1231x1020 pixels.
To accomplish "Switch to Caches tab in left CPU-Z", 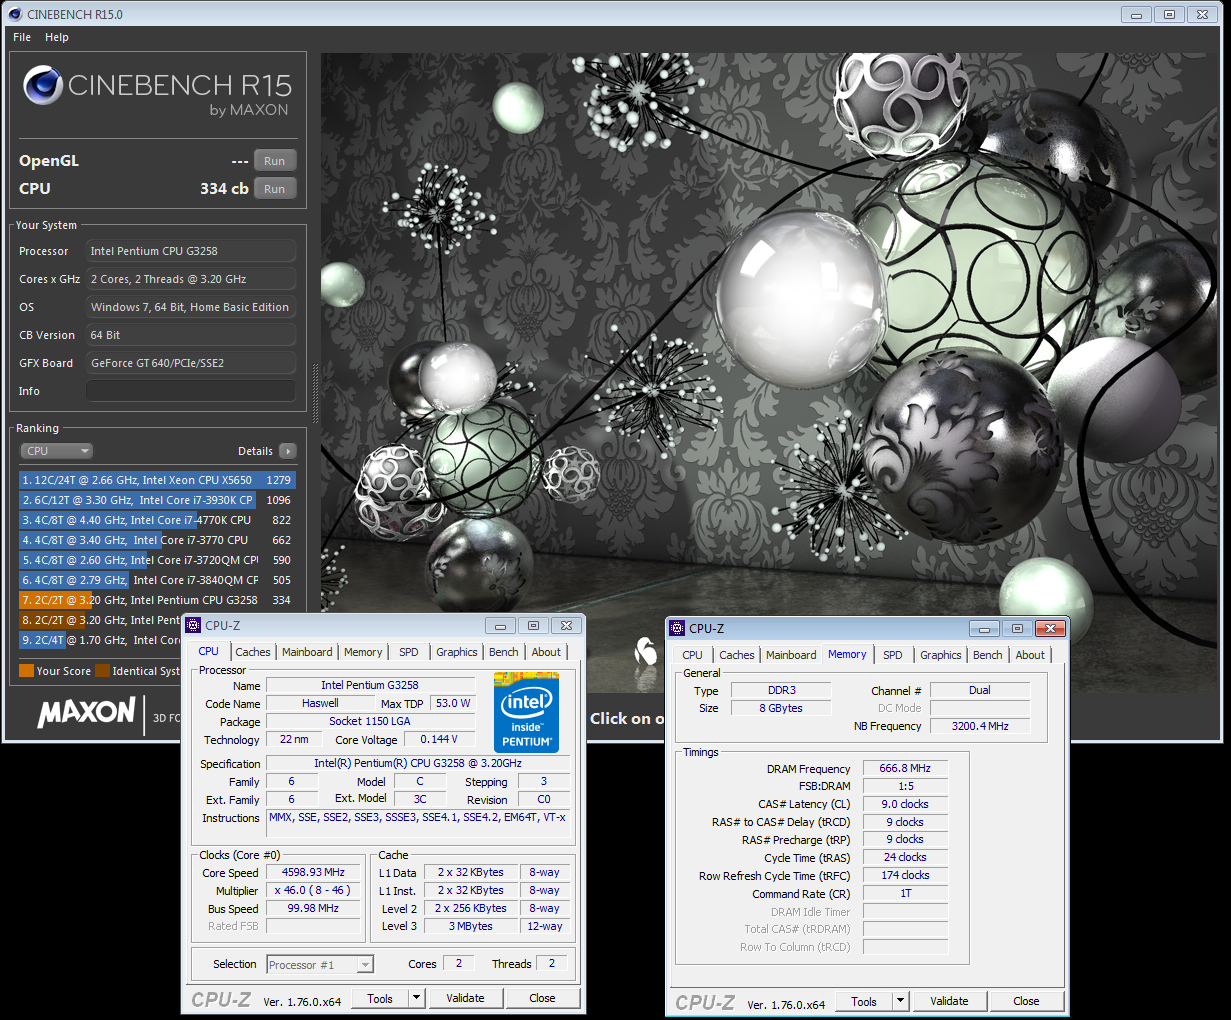I will pos(253,652).
